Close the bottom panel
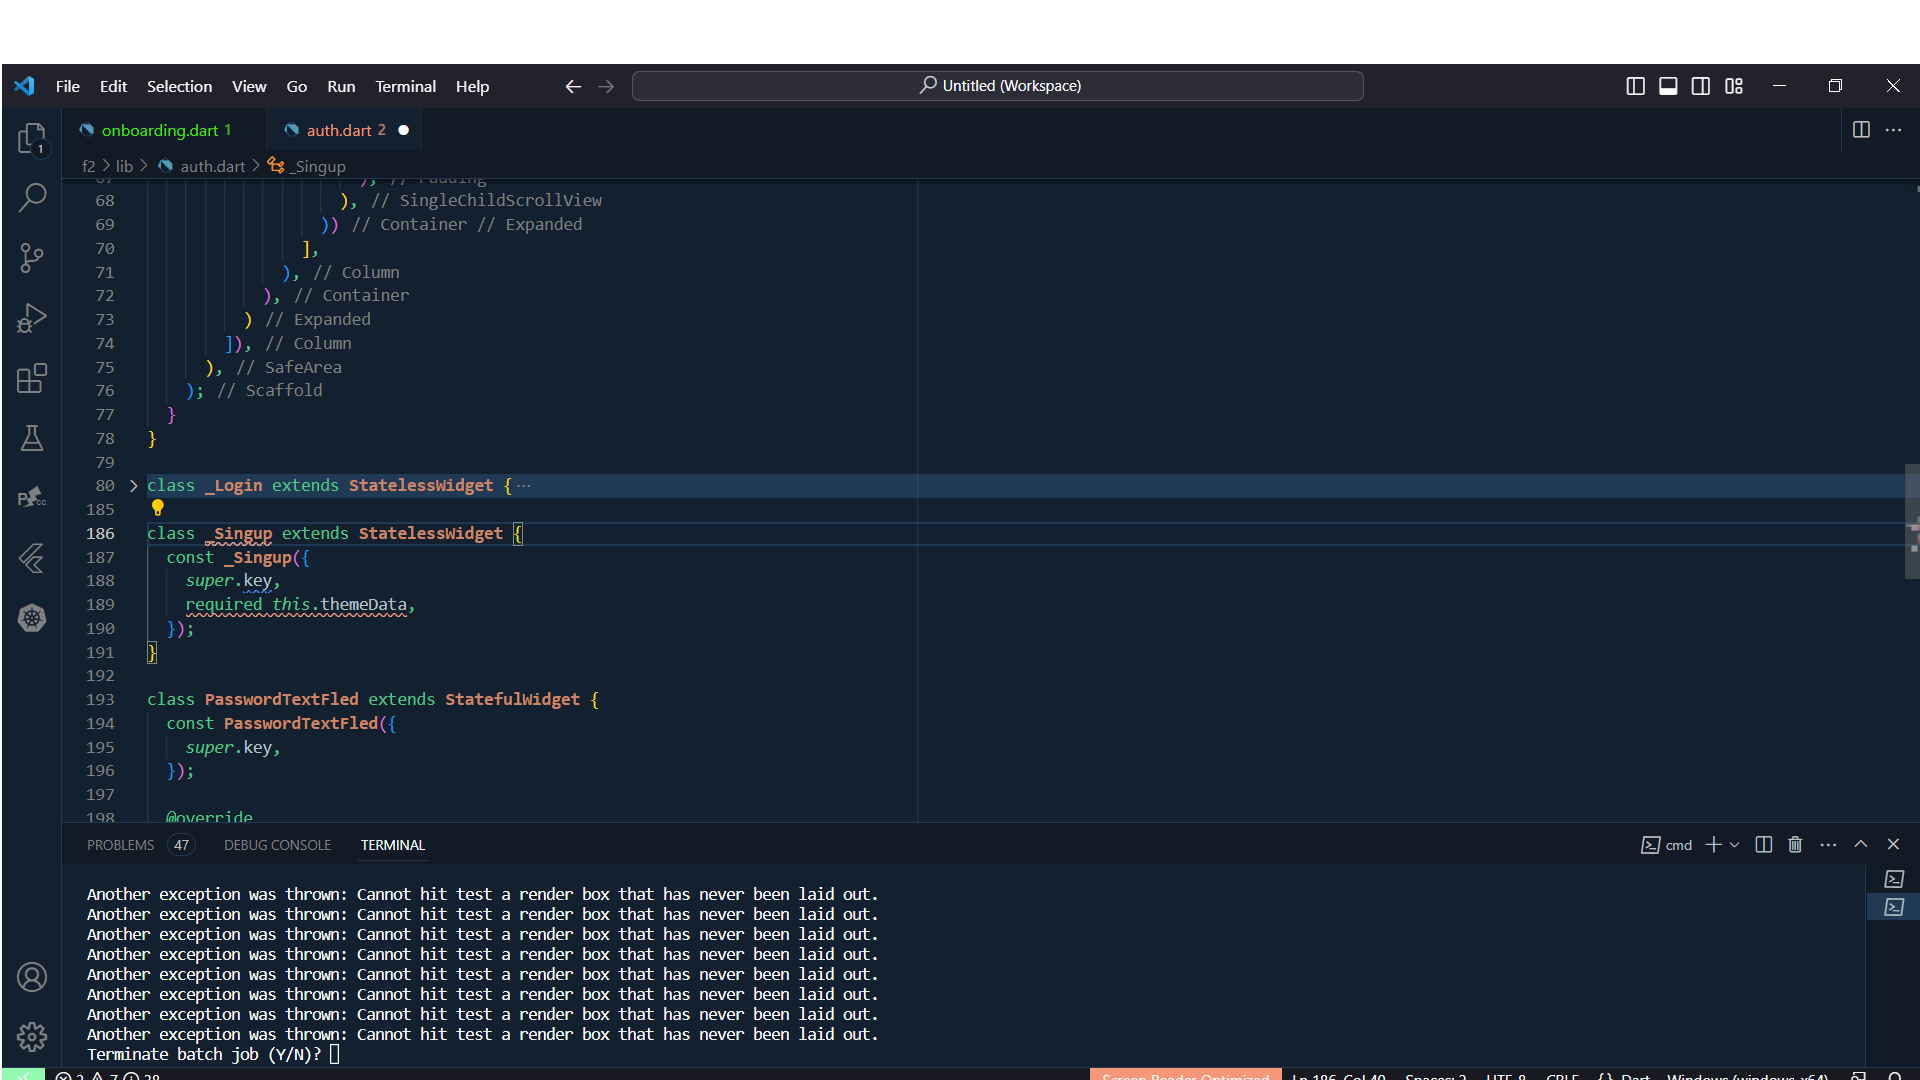1920x1080 pixels. click(x=1893, y=845)
